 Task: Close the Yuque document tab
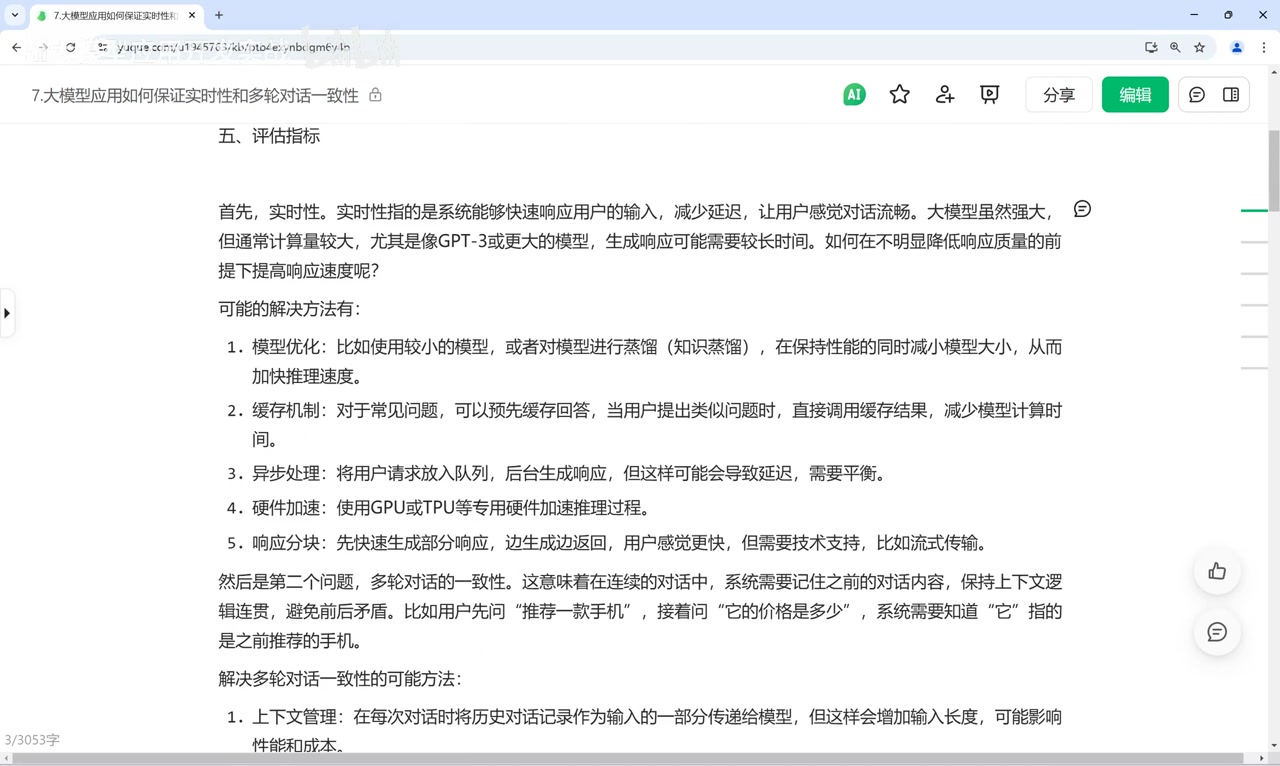pos(191,16)
